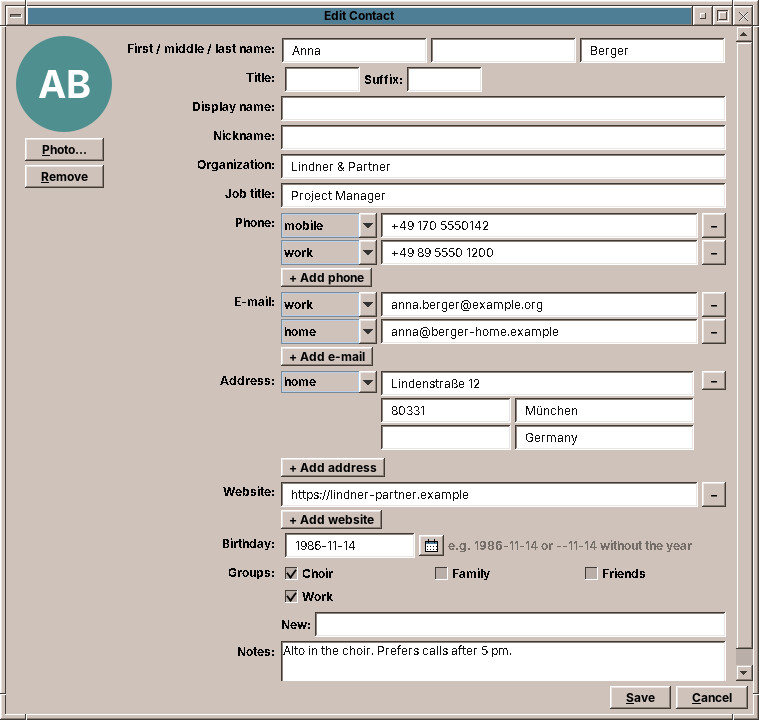This screenshot has width=759, height=720.
Task: Click the + Add e-mail button
Action: point(327,357)
